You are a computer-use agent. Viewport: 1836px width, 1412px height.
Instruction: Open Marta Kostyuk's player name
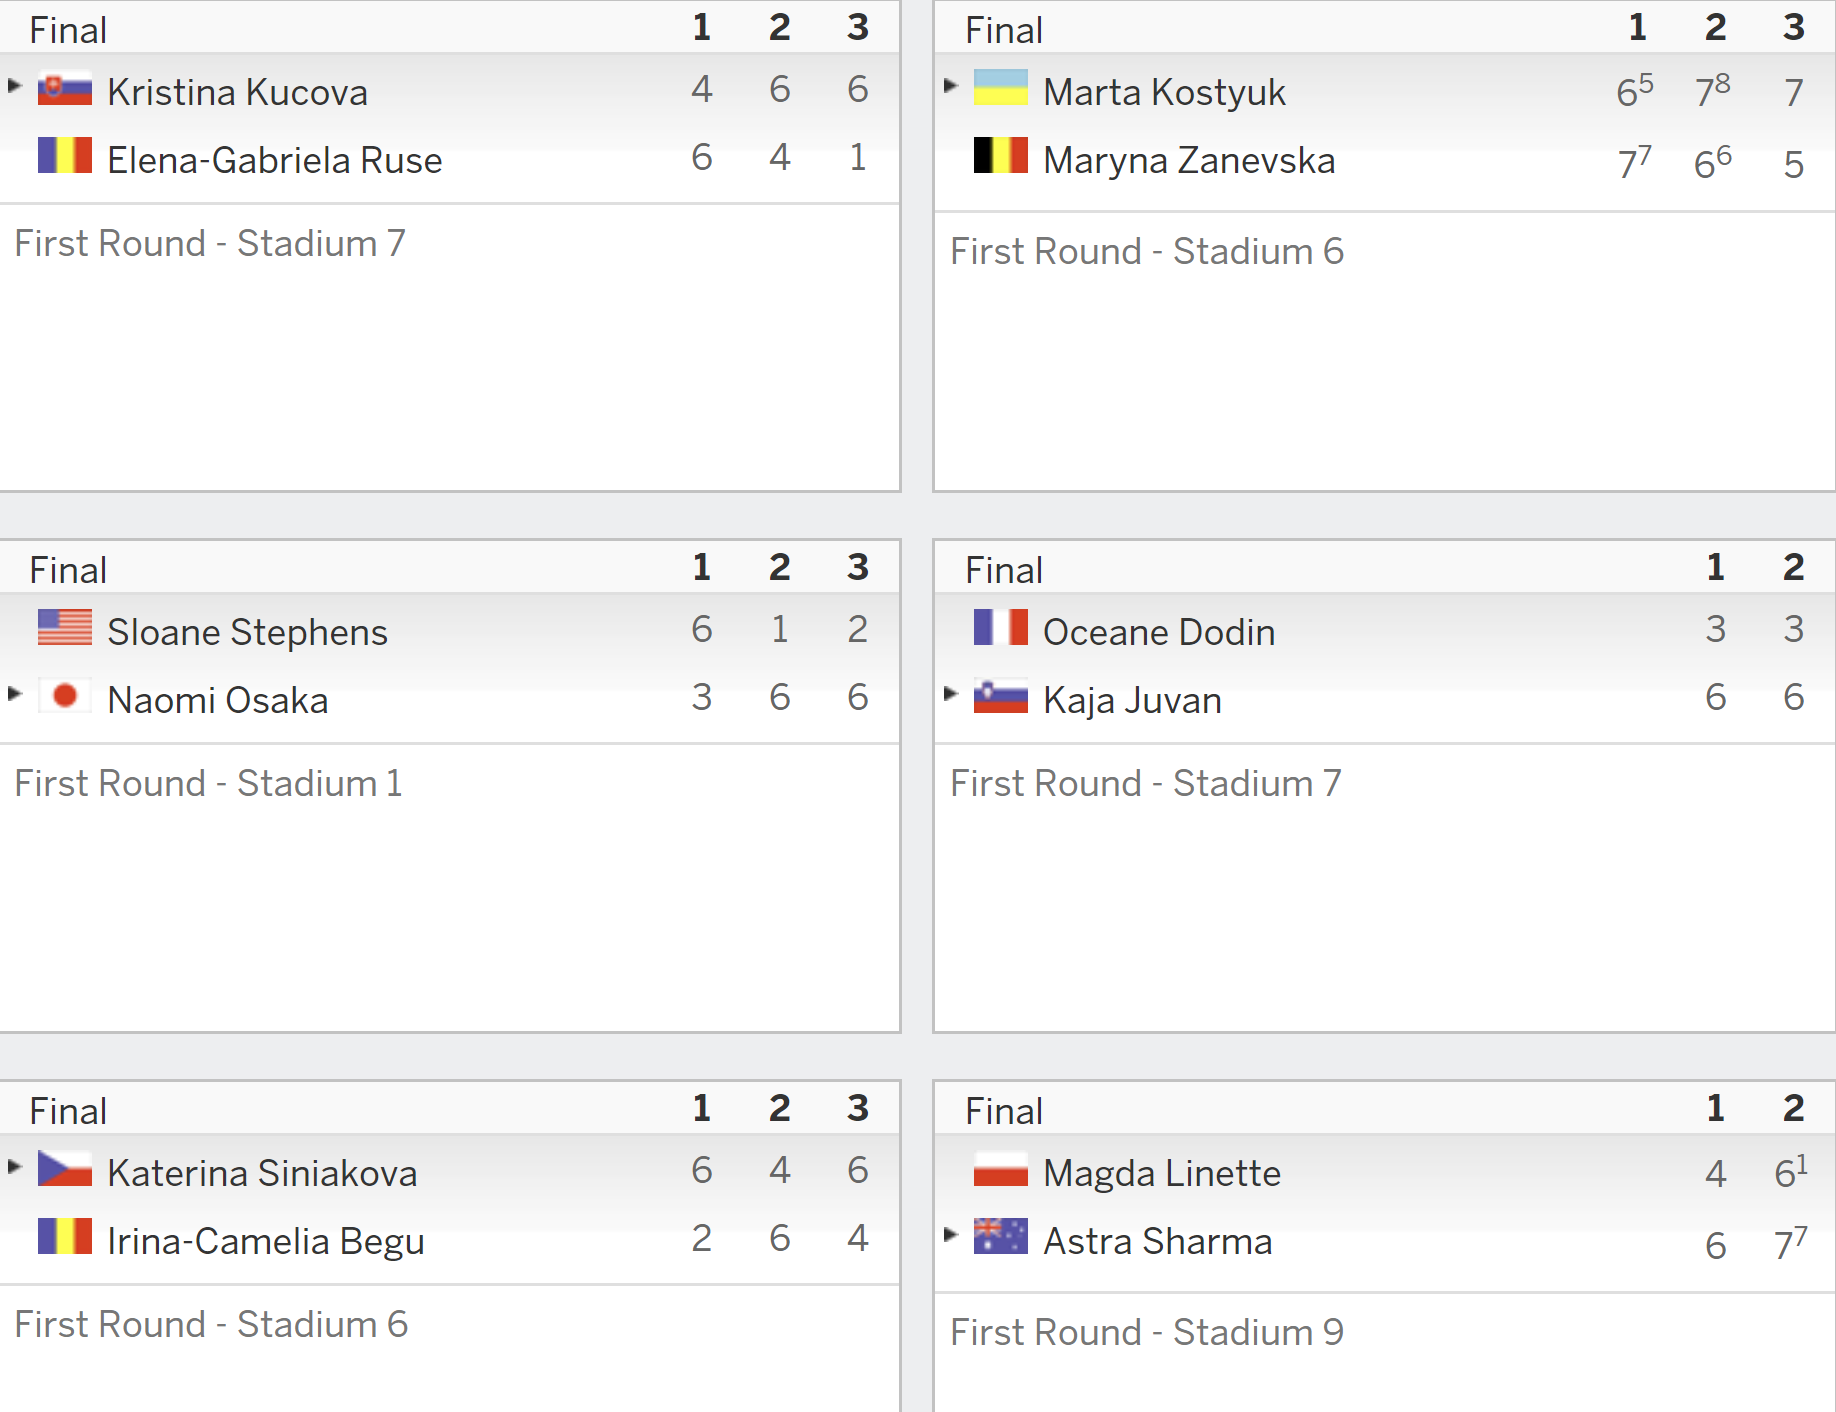(1164, 92)
